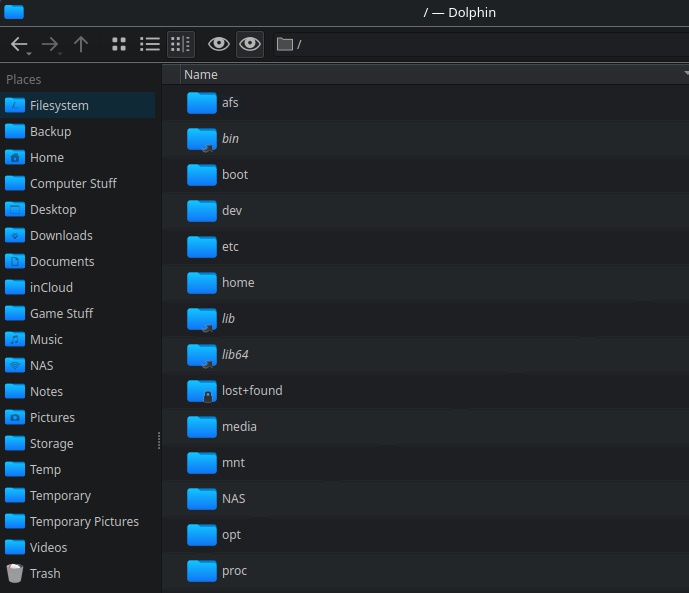689x593 pixels.
Task: Select the NAS folder icon in file list
Action: click(x=202, y=499)
